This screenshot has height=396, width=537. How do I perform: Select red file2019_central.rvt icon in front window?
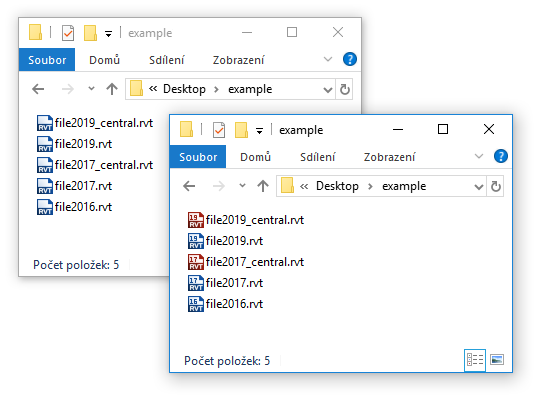[196, 220]
